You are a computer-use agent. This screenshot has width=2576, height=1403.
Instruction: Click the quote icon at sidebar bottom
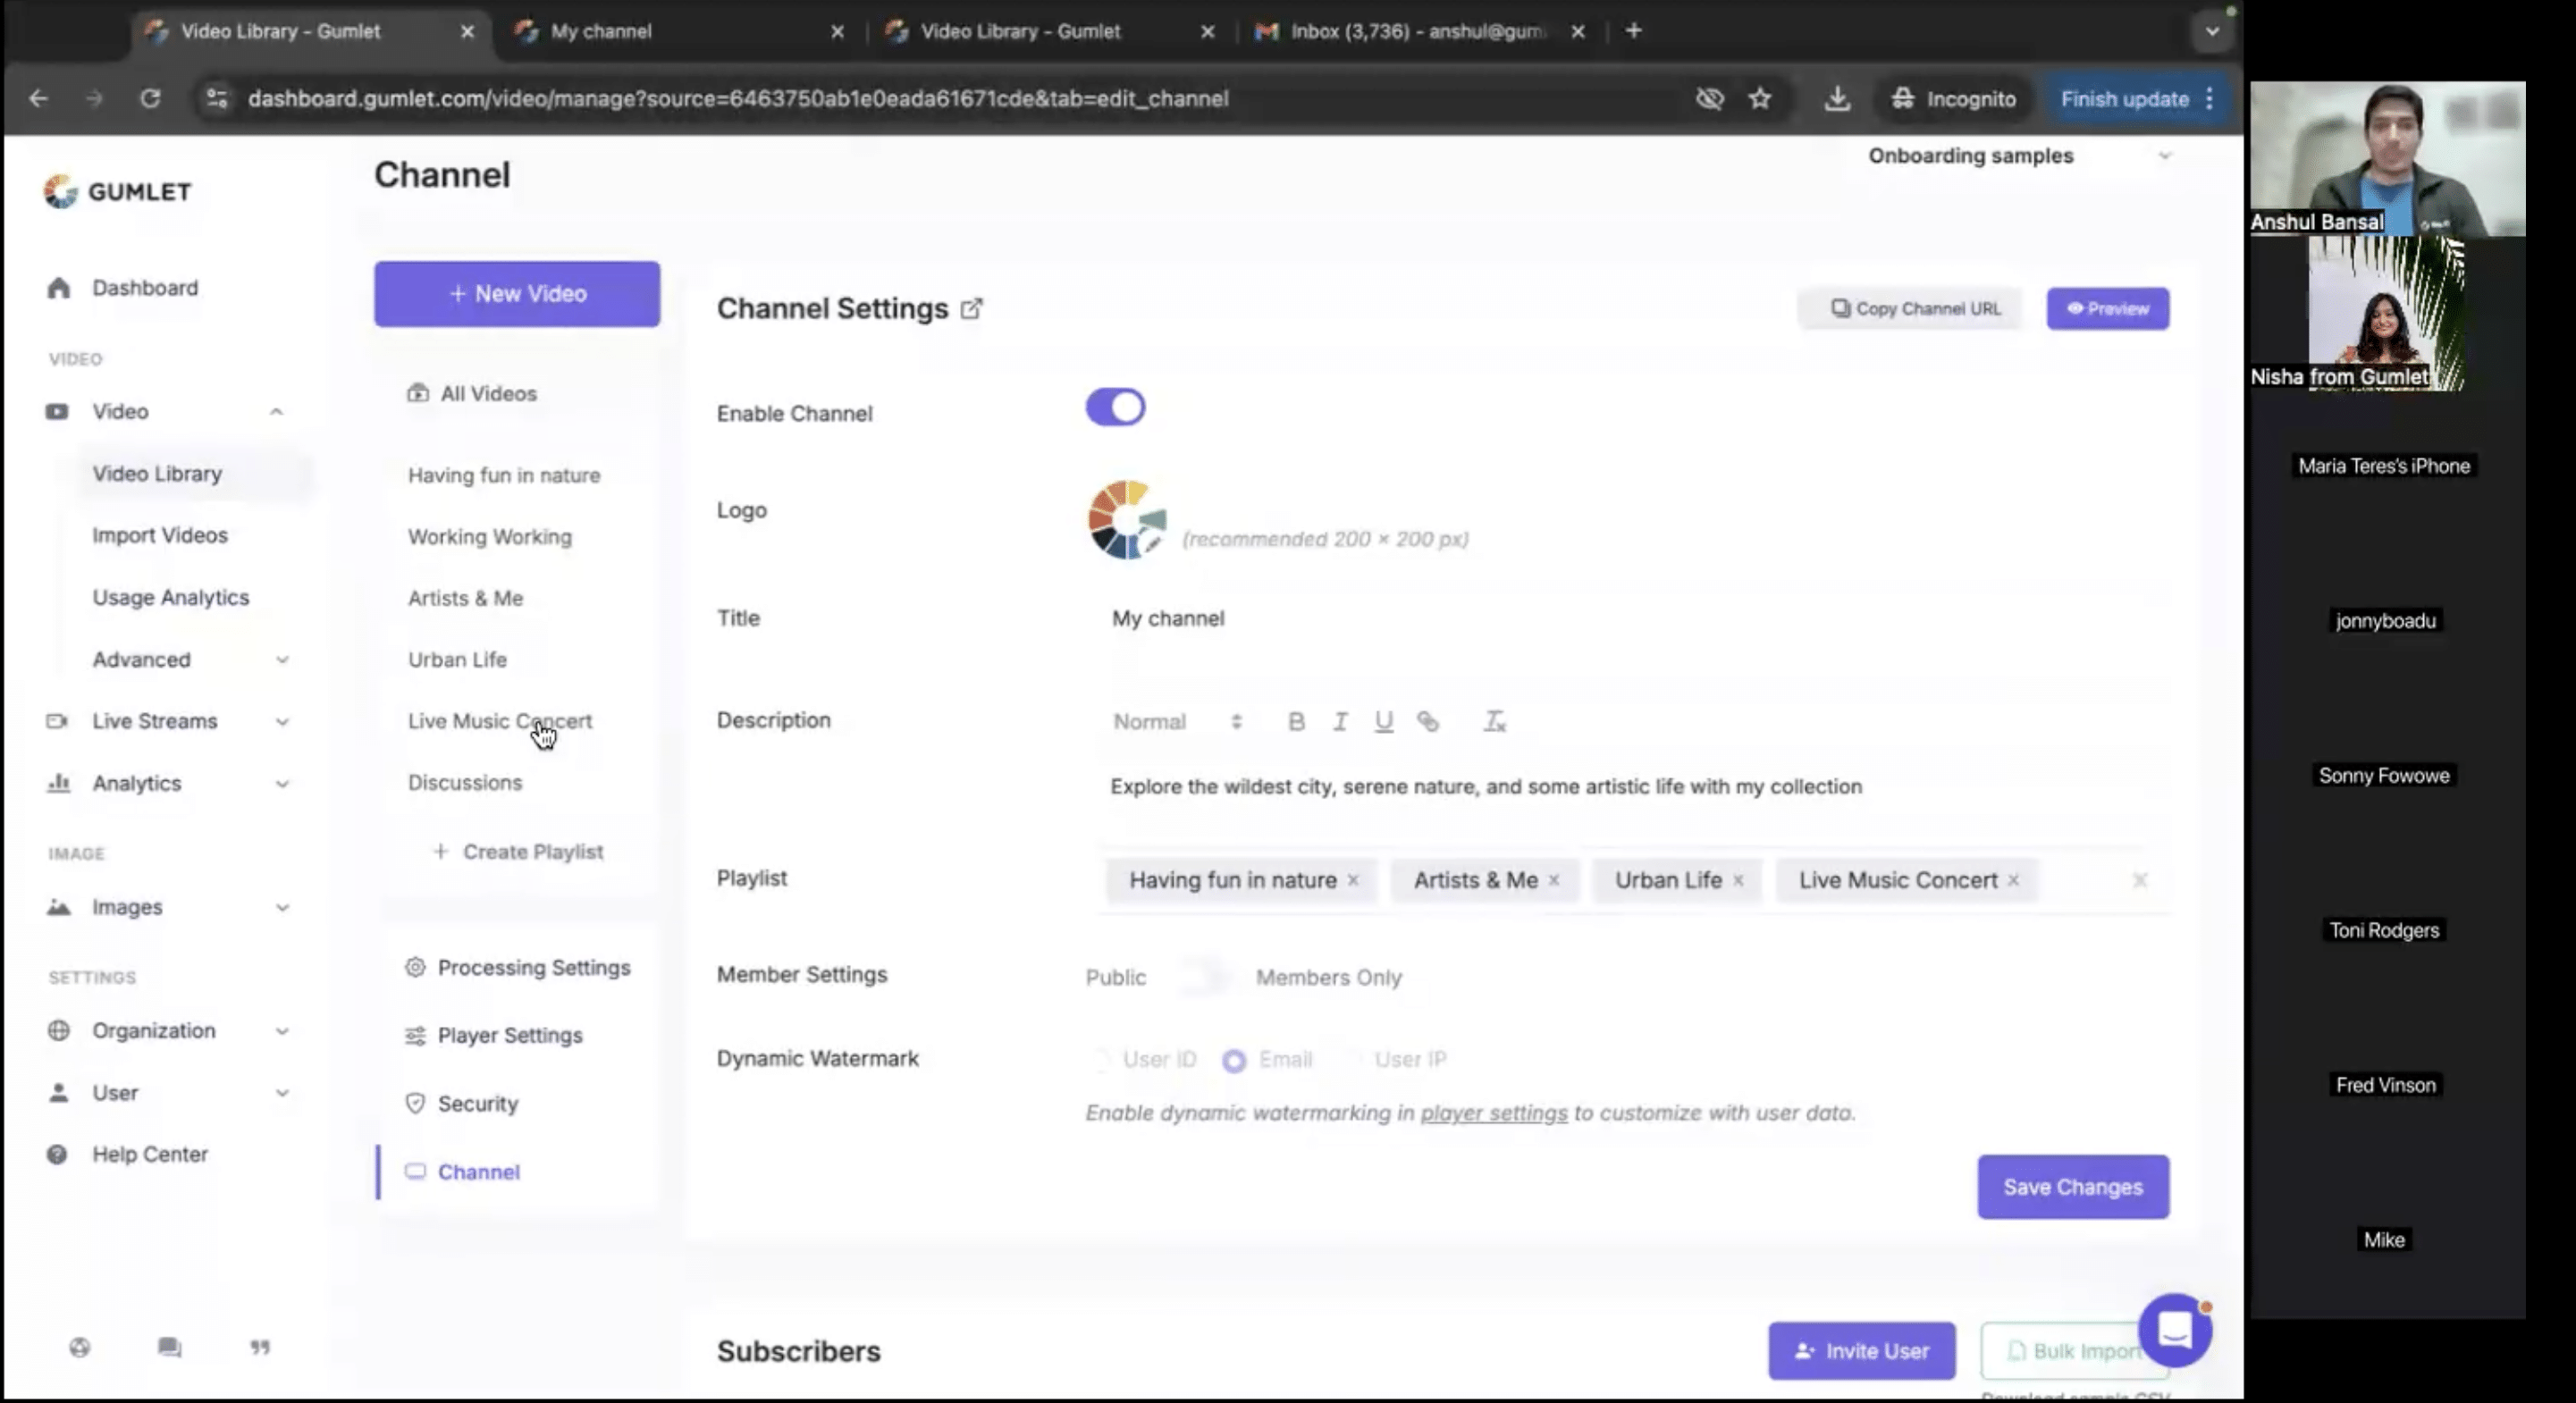pos(260,1347)
